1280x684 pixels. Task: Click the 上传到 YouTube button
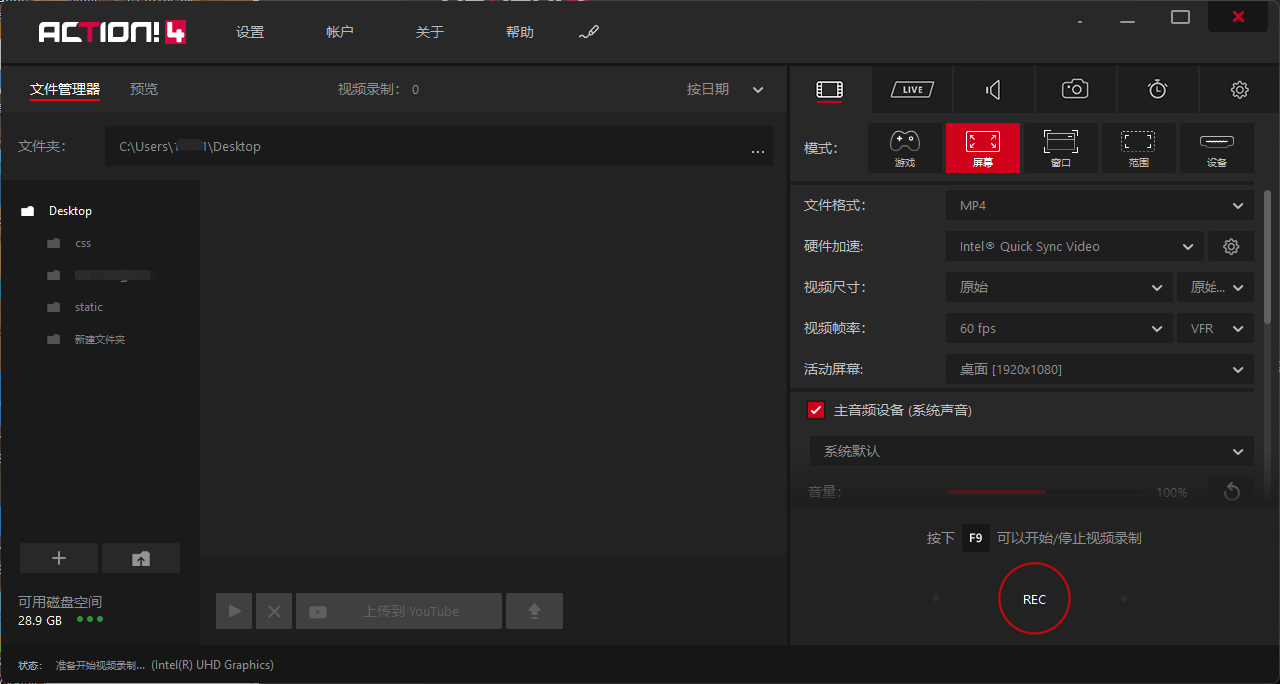point(398,610)
